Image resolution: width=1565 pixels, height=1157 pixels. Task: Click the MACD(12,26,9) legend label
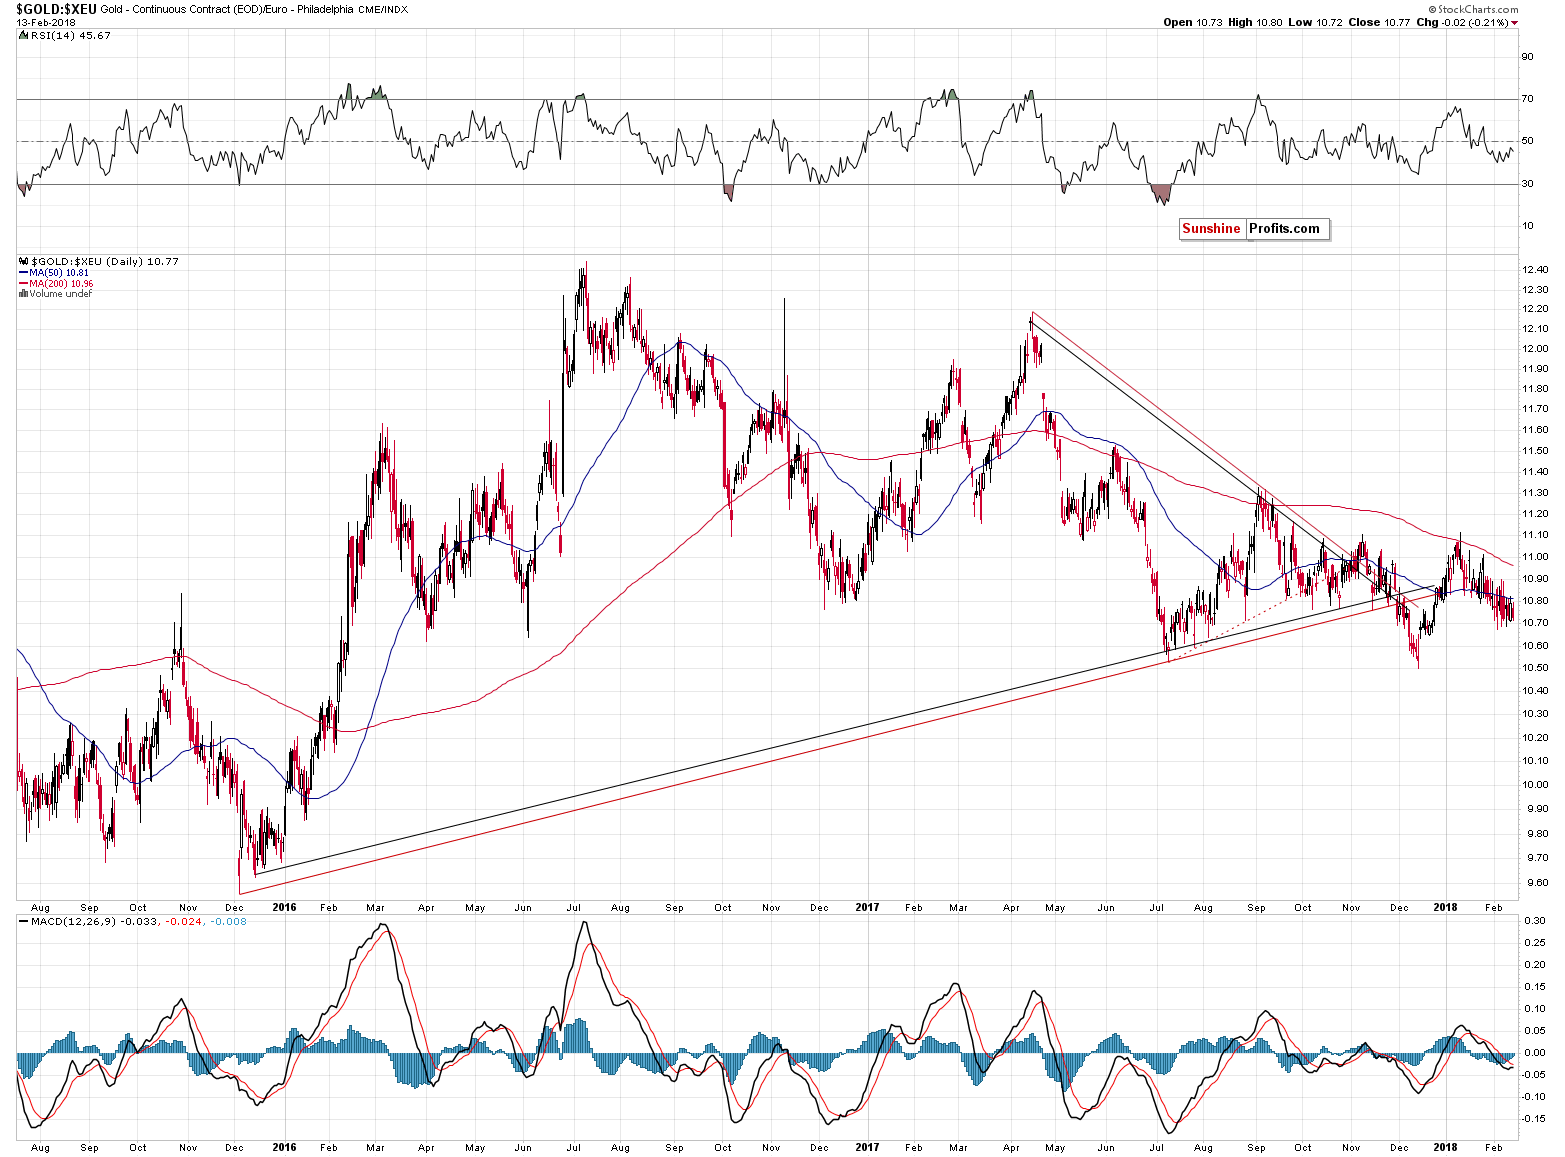(71, 921)
